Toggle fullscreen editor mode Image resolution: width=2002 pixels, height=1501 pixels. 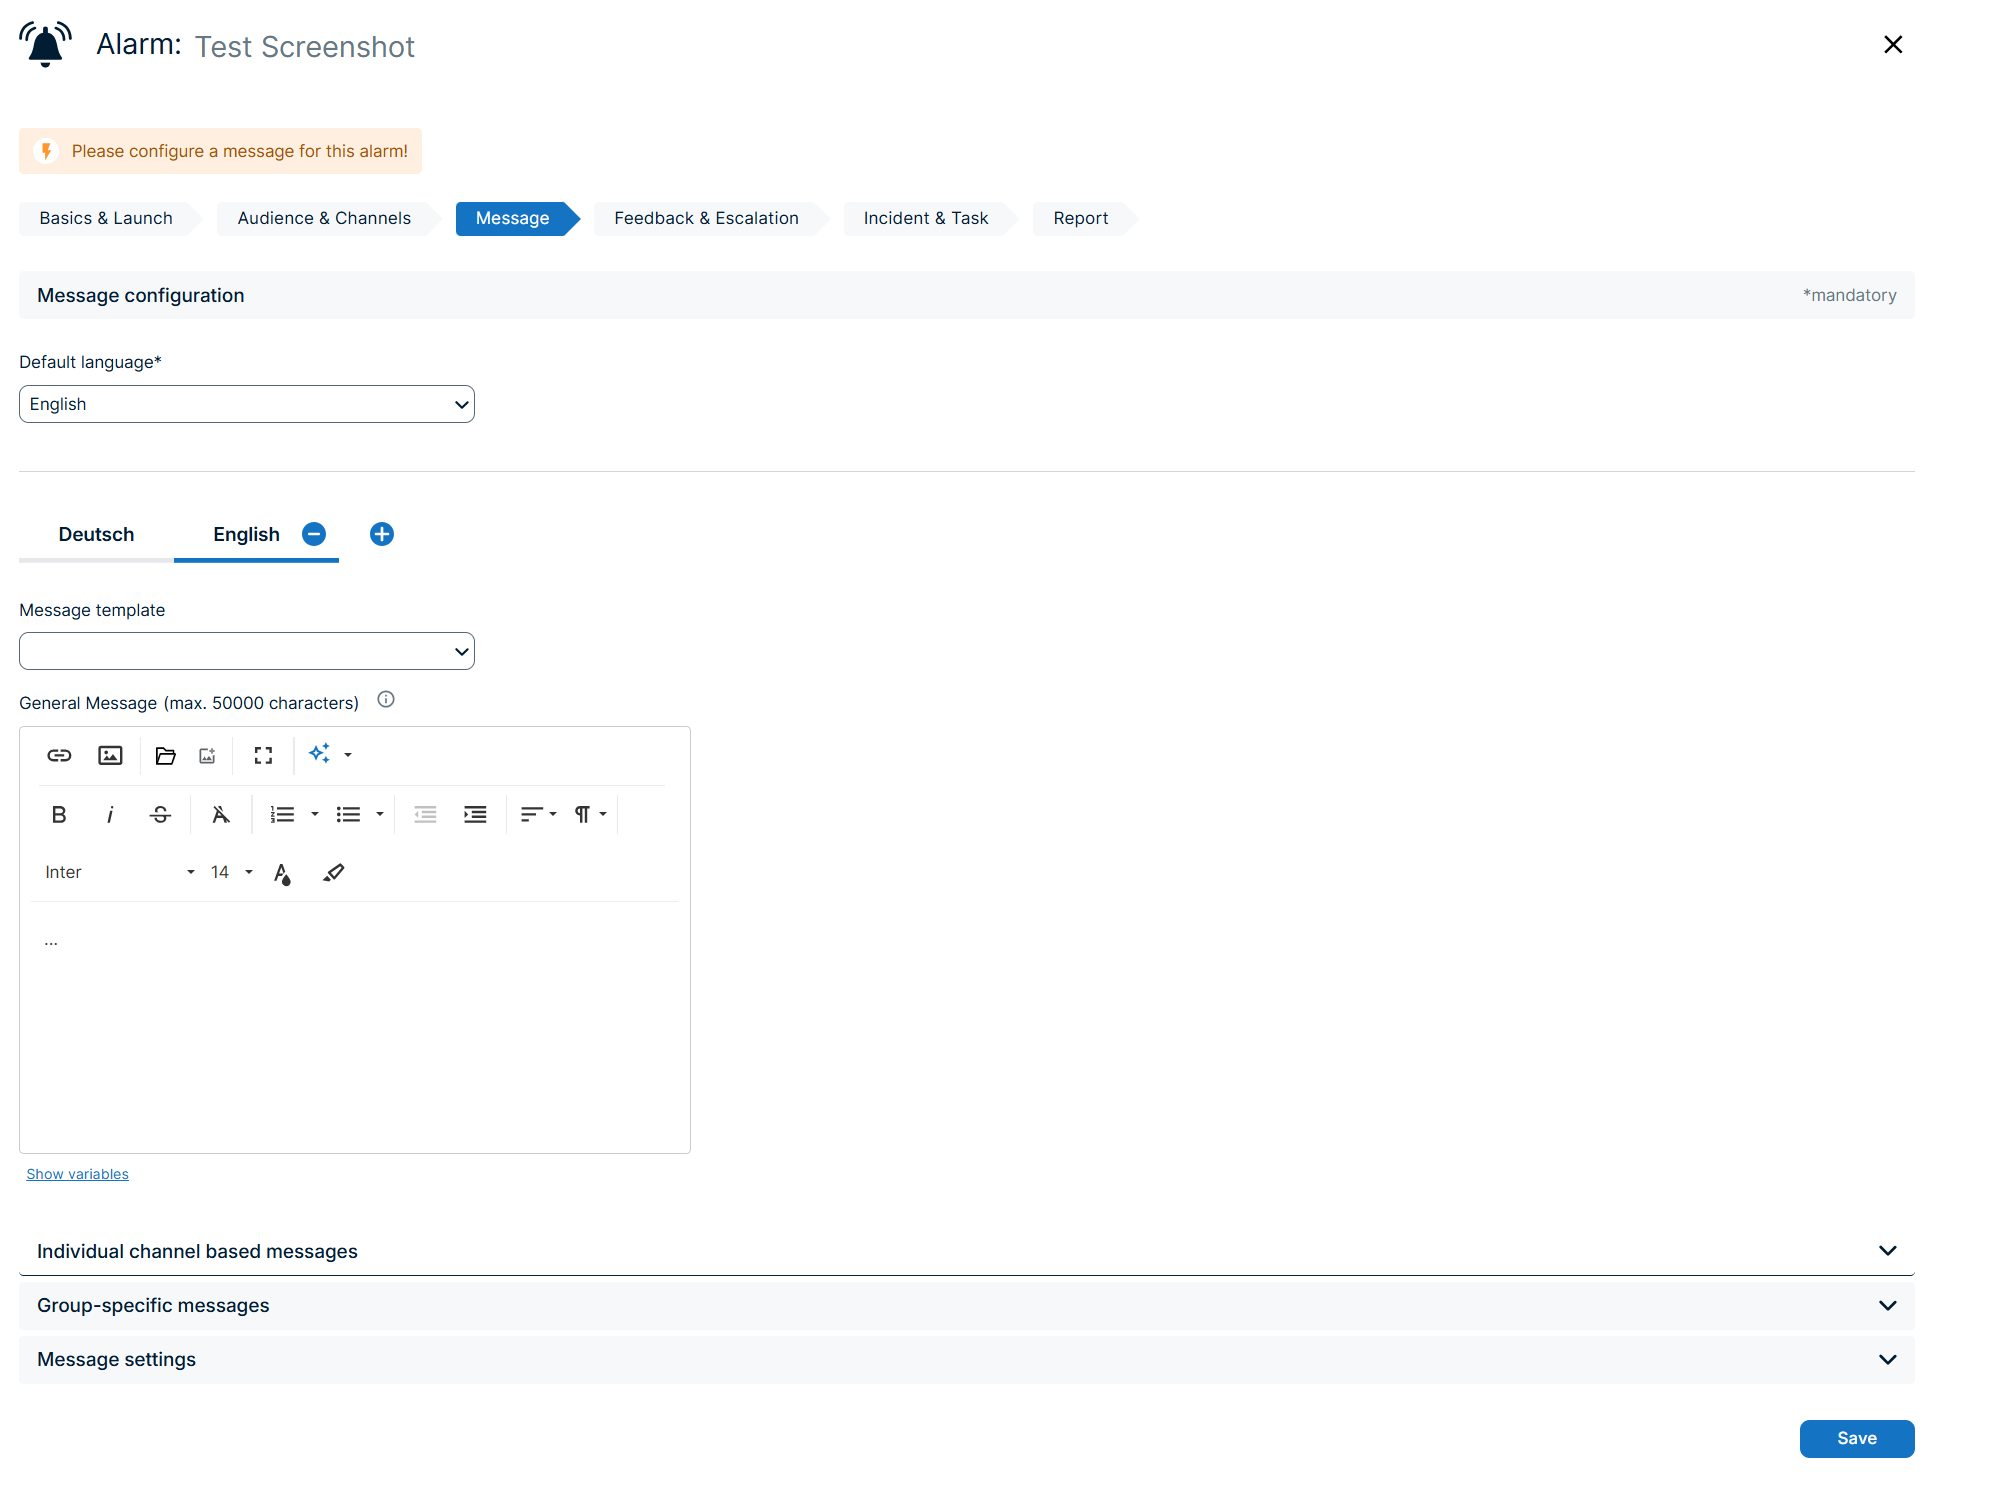tap(263, 755)
